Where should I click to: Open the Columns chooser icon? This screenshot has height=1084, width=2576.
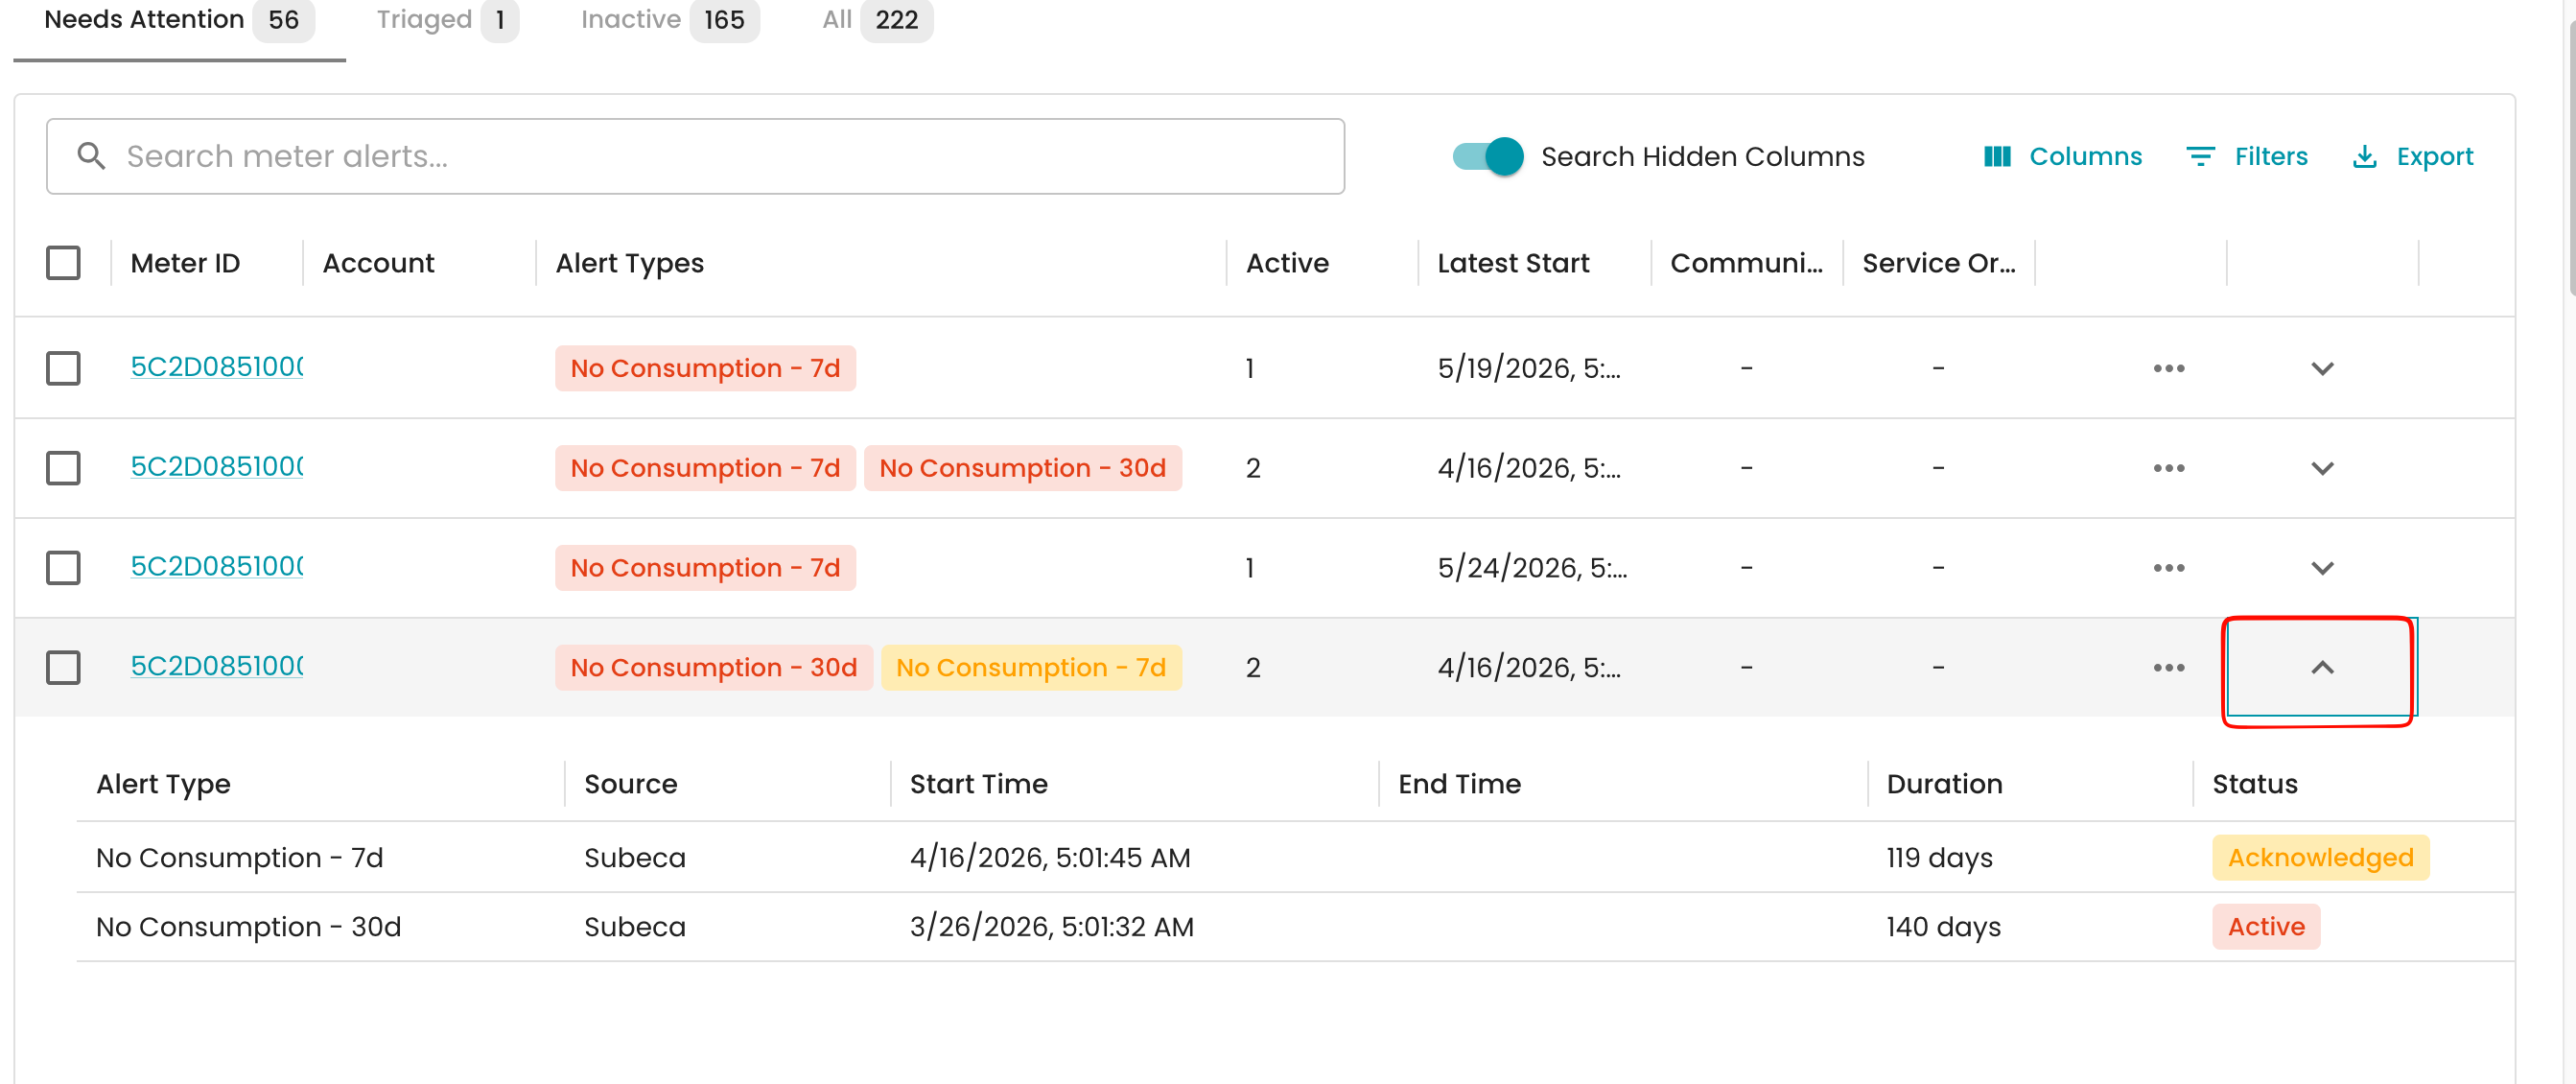[1996, 156]
